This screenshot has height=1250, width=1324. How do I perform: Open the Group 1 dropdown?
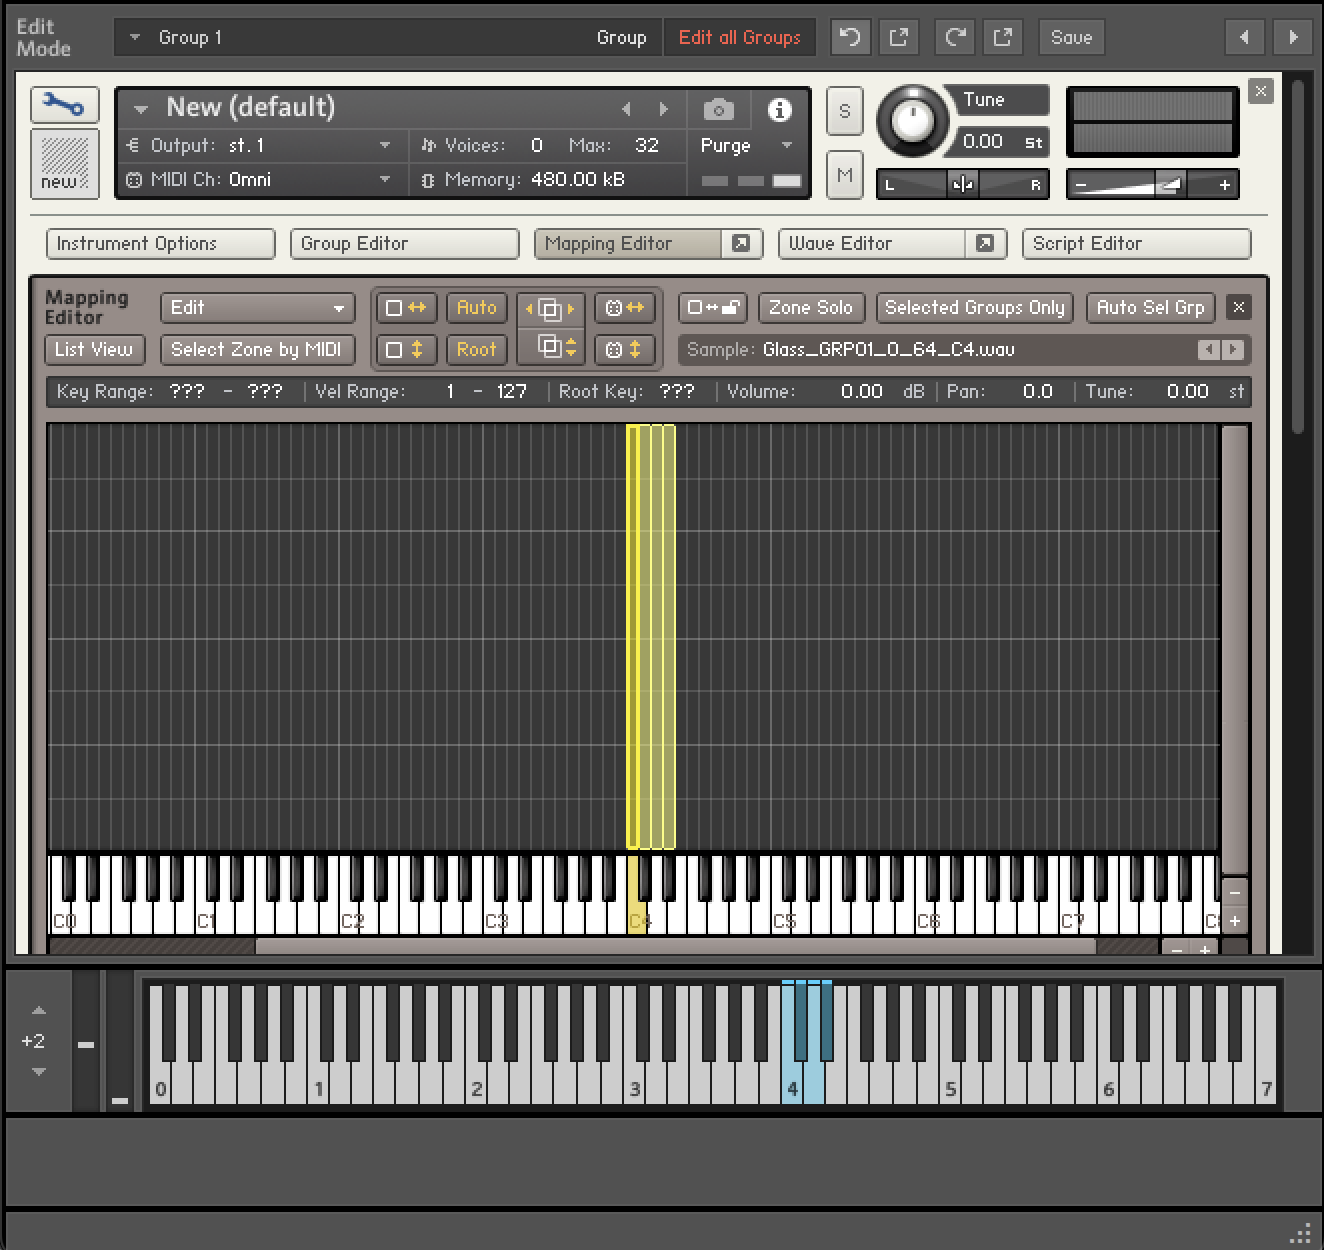pos(387,37)
